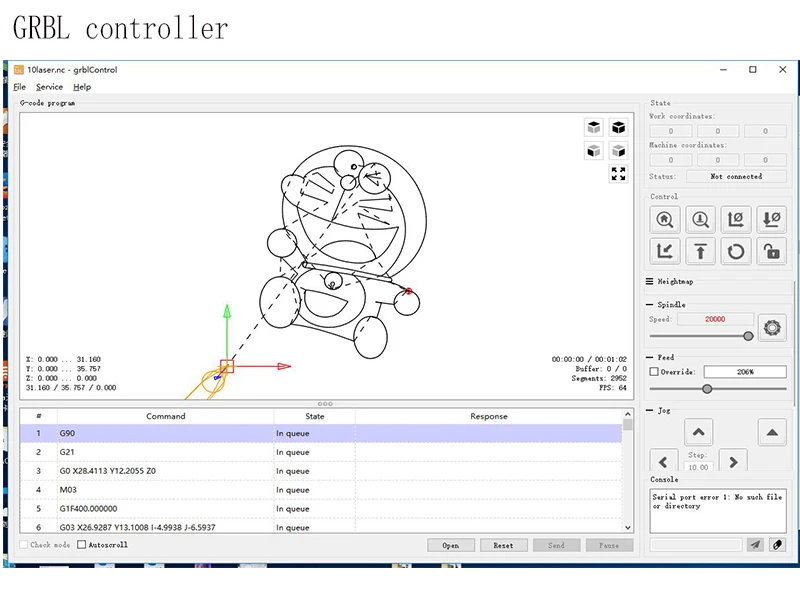Click the spindle Speed slider handle
Viewport: 800px width, 600px height.
[x=748, y=336]
